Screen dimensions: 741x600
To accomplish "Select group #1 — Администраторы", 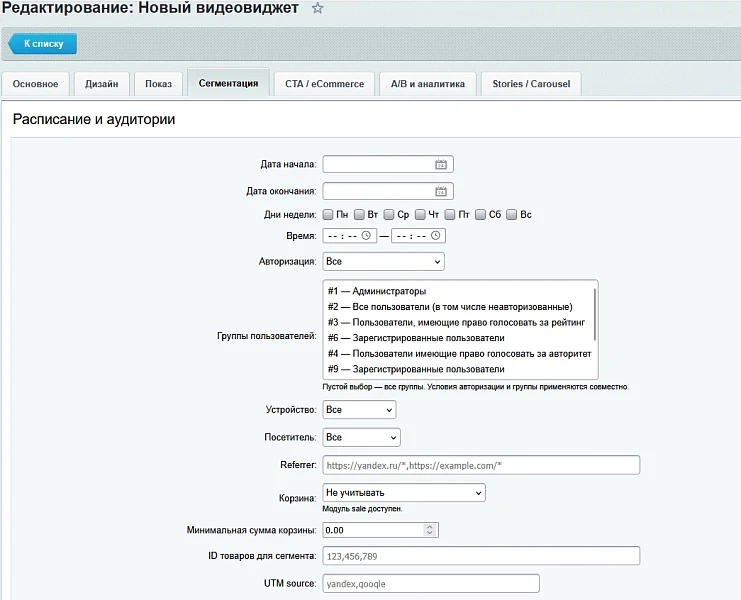I will click(x=458, y=291).
